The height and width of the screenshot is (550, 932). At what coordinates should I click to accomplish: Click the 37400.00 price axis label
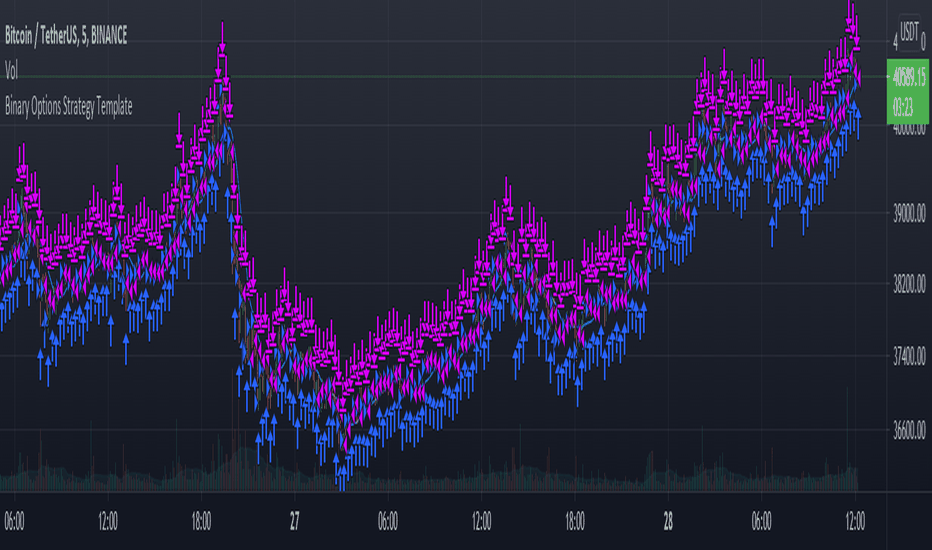909,356
